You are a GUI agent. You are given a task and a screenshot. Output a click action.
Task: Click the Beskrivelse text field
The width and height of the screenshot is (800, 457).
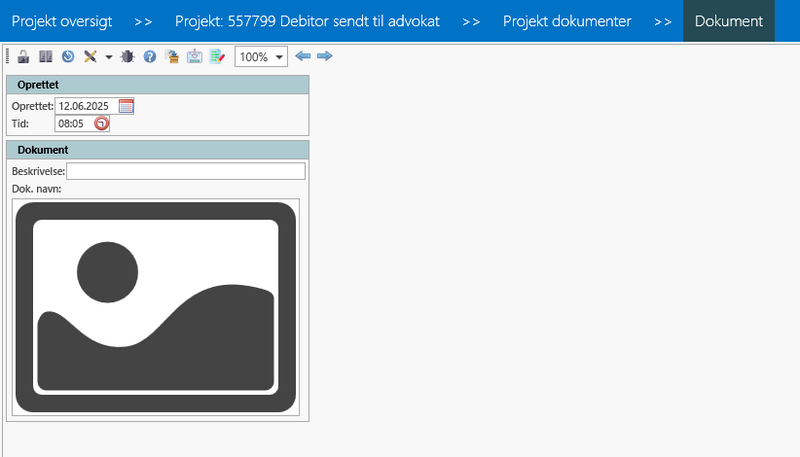(185, 171)
